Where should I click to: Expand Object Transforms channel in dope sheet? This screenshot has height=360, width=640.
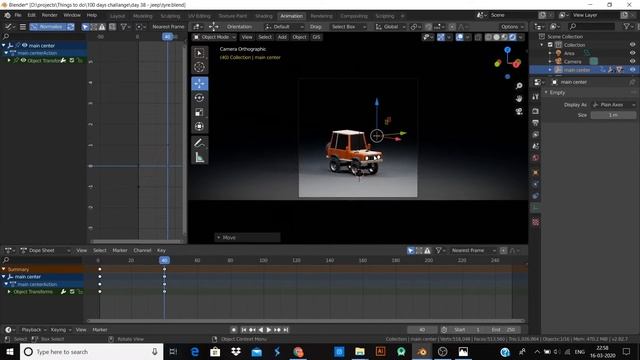click(9, 292)
